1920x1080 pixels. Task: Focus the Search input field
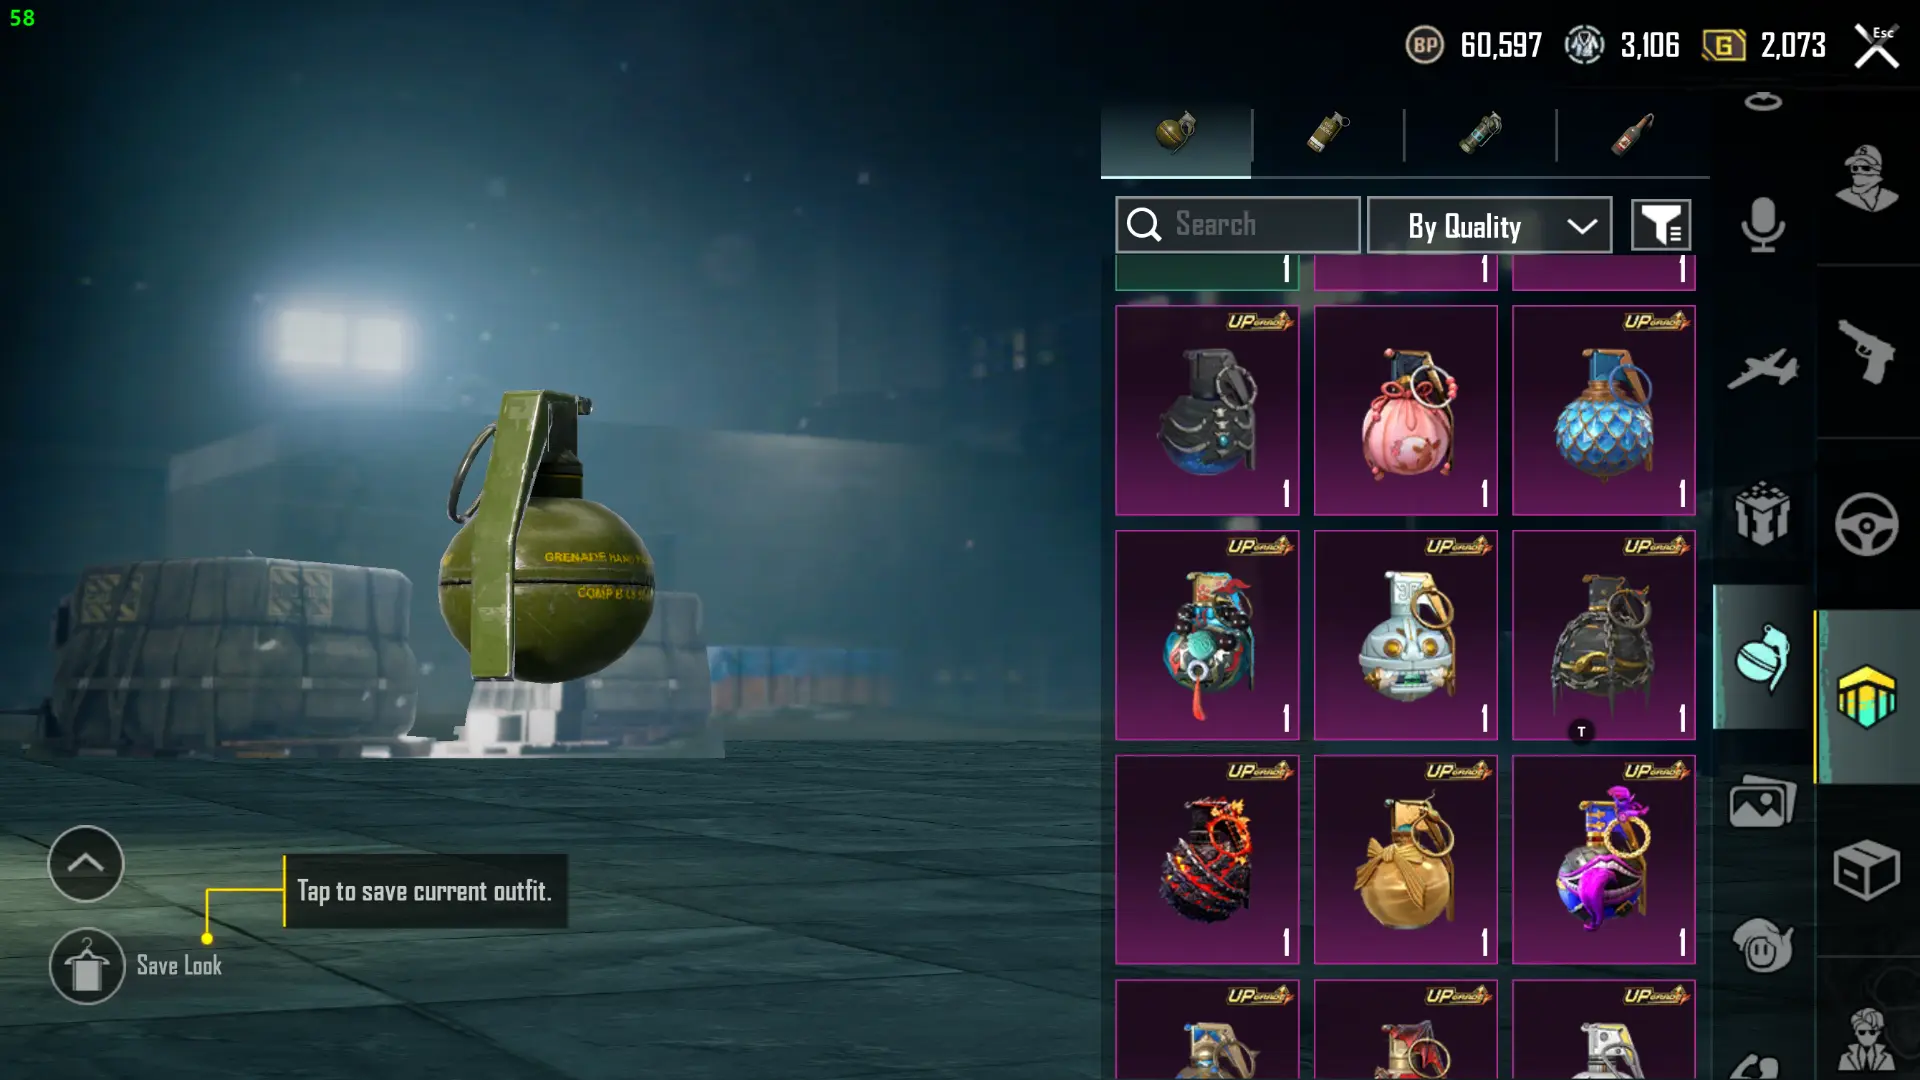click(1237, 225)
